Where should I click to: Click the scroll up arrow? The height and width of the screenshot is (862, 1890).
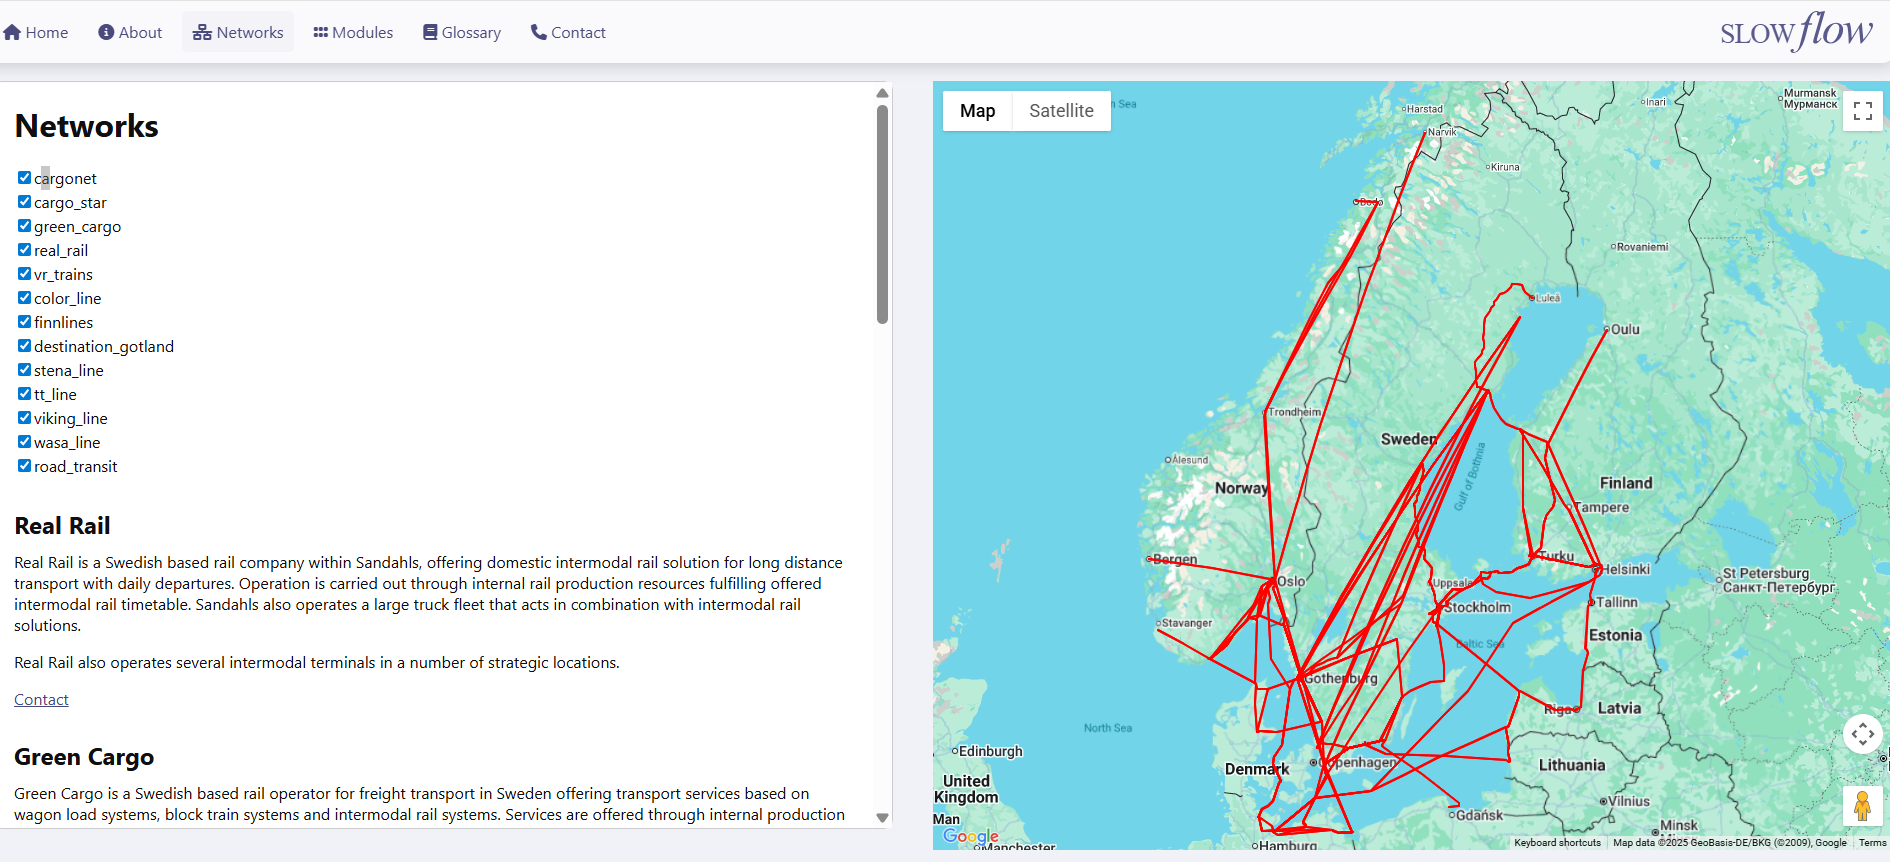click(x=882, y=93)
